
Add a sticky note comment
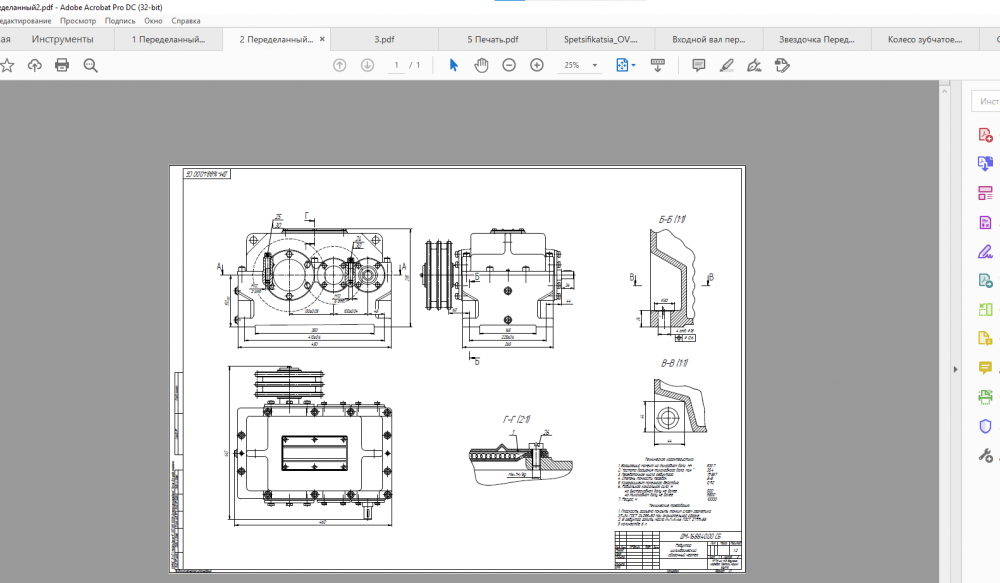point(699,65)
